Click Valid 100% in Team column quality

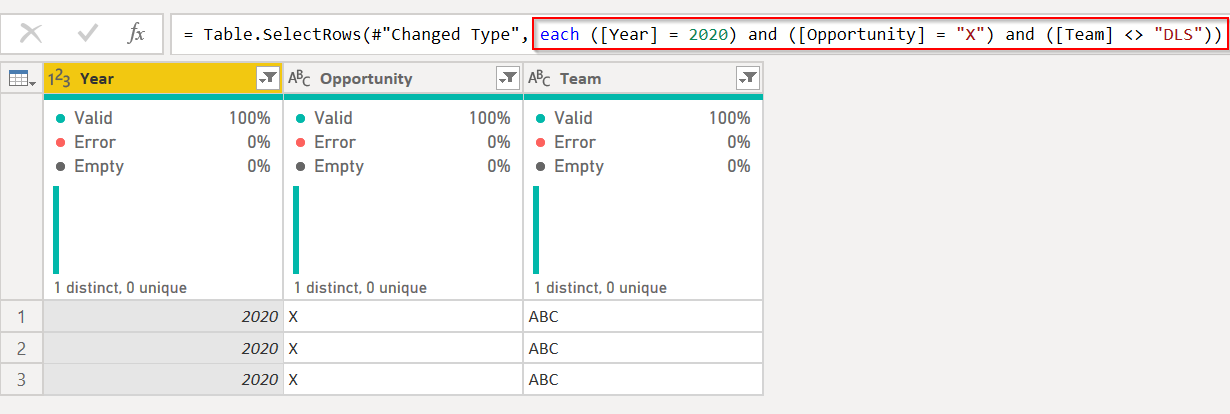click(x=643, y=118)
